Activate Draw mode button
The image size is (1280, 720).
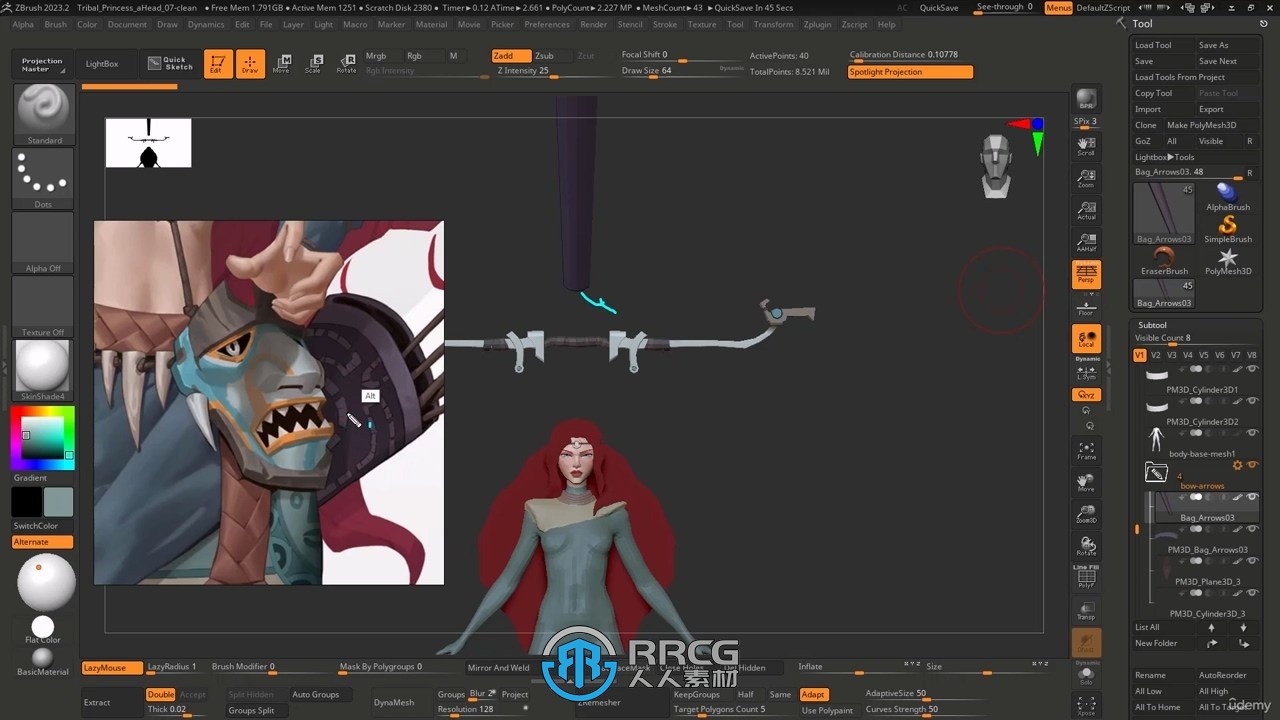pos(250,64)
